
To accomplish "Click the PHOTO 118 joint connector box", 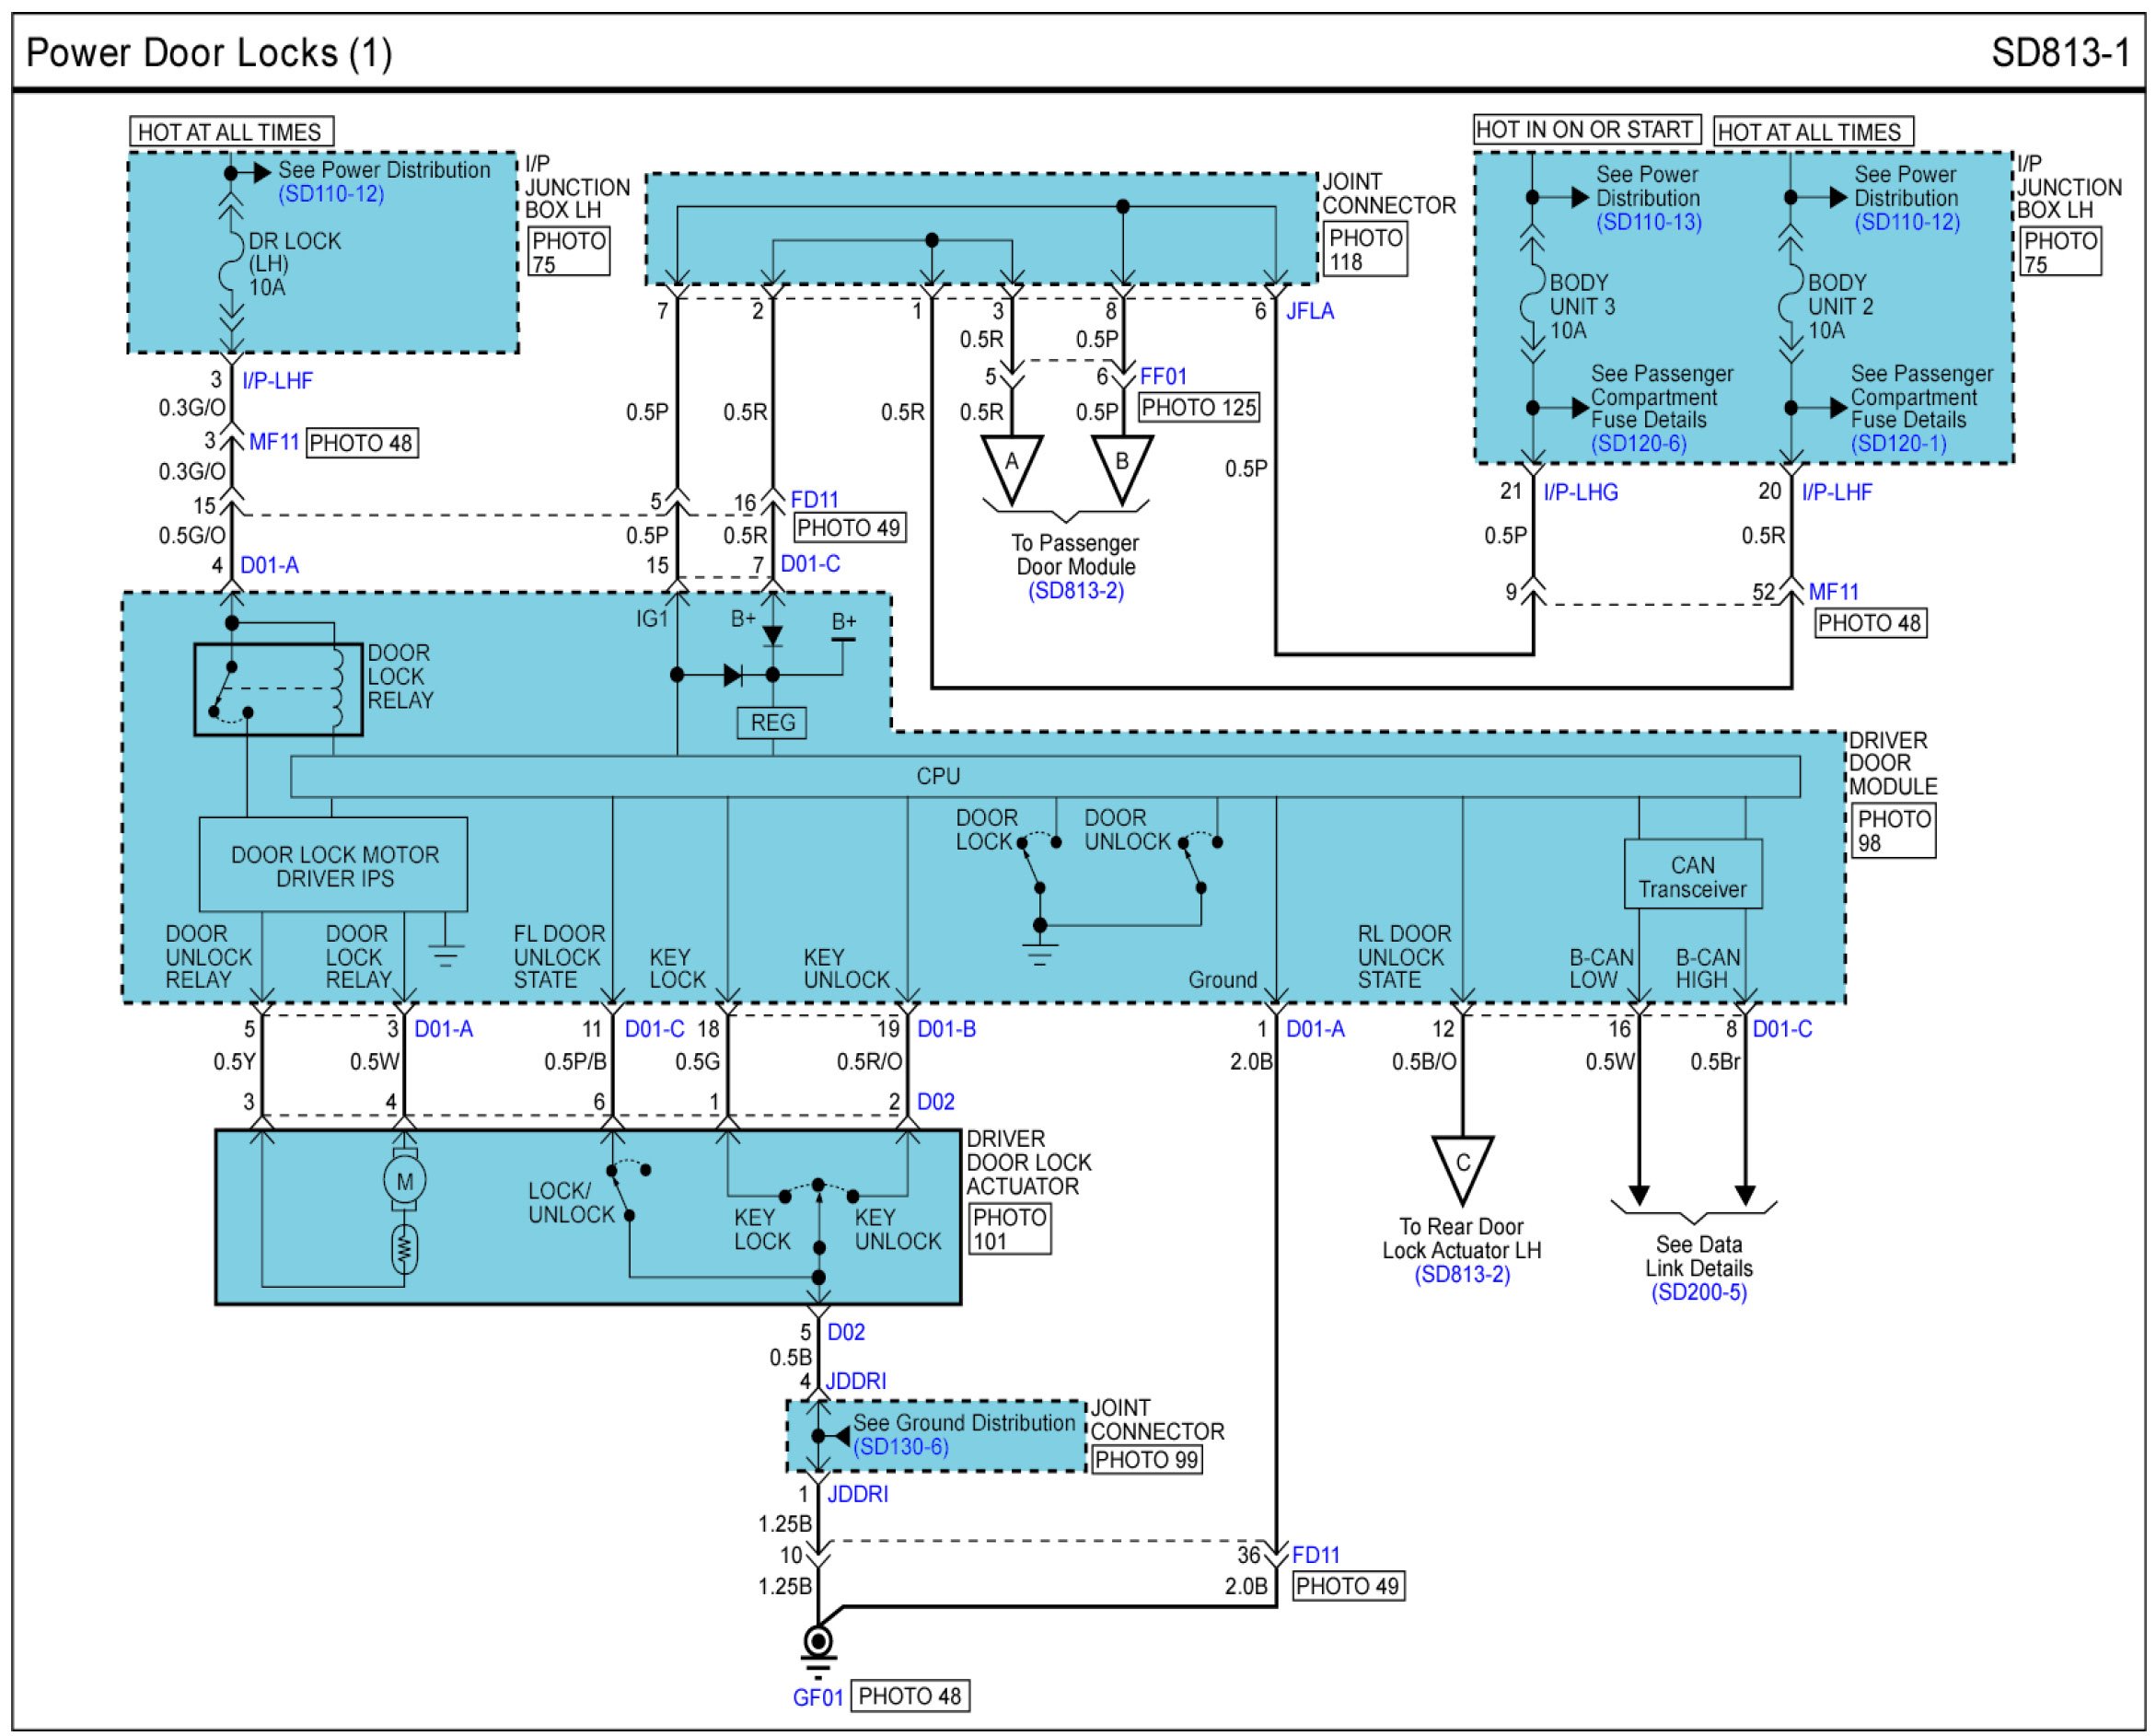I will [1365, 249].
